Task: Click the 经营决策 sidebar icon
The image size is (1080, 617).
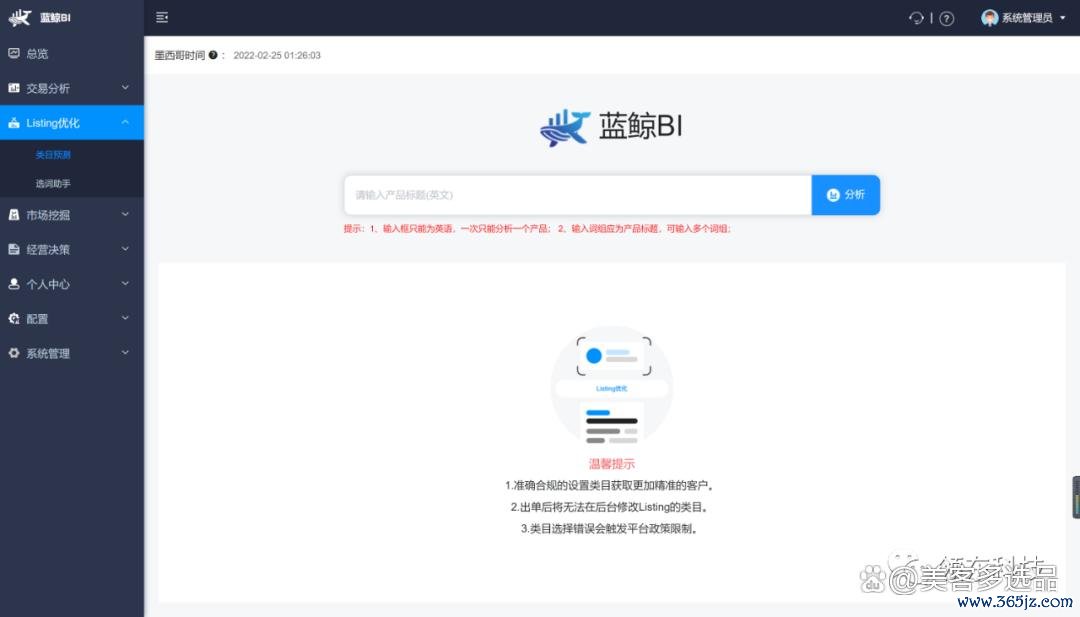Action: tap(14, 249)
